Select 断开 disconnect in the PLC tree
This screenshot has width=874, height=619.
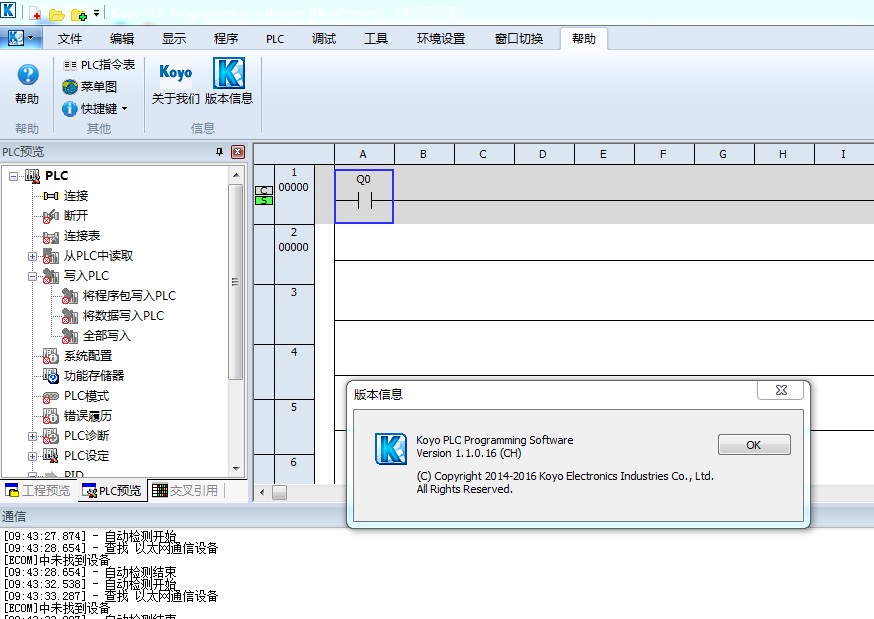point(76,216)
